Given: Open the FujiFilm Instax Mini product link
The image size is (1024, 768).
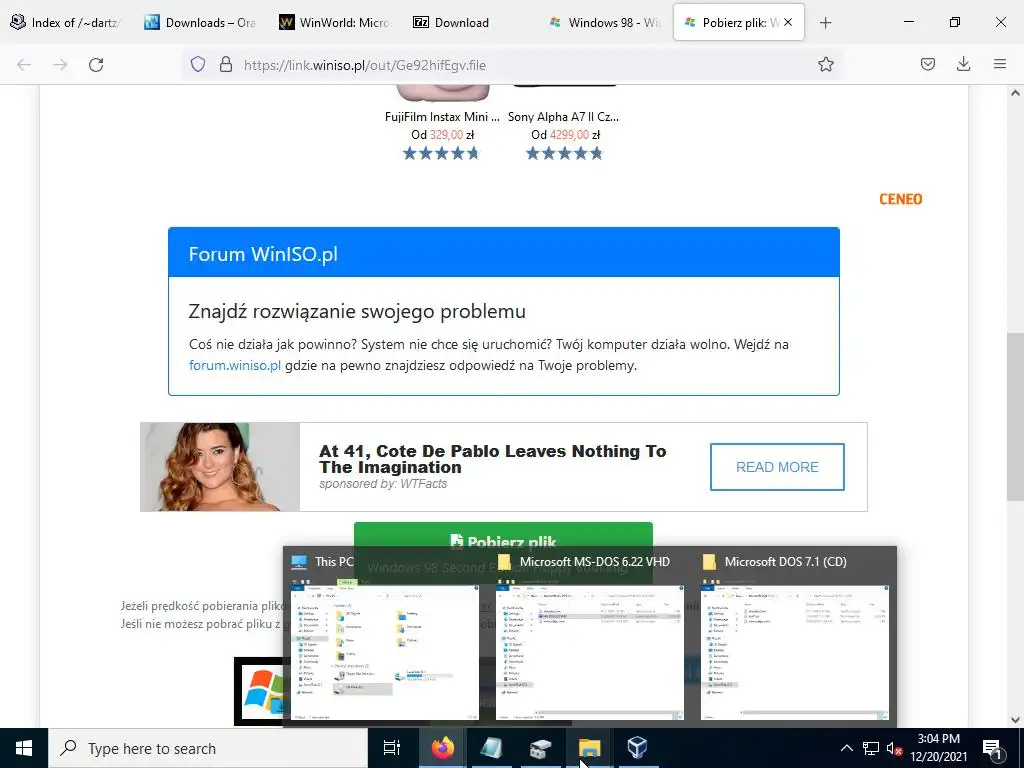Looking at the screenshot, I should 442,117.
